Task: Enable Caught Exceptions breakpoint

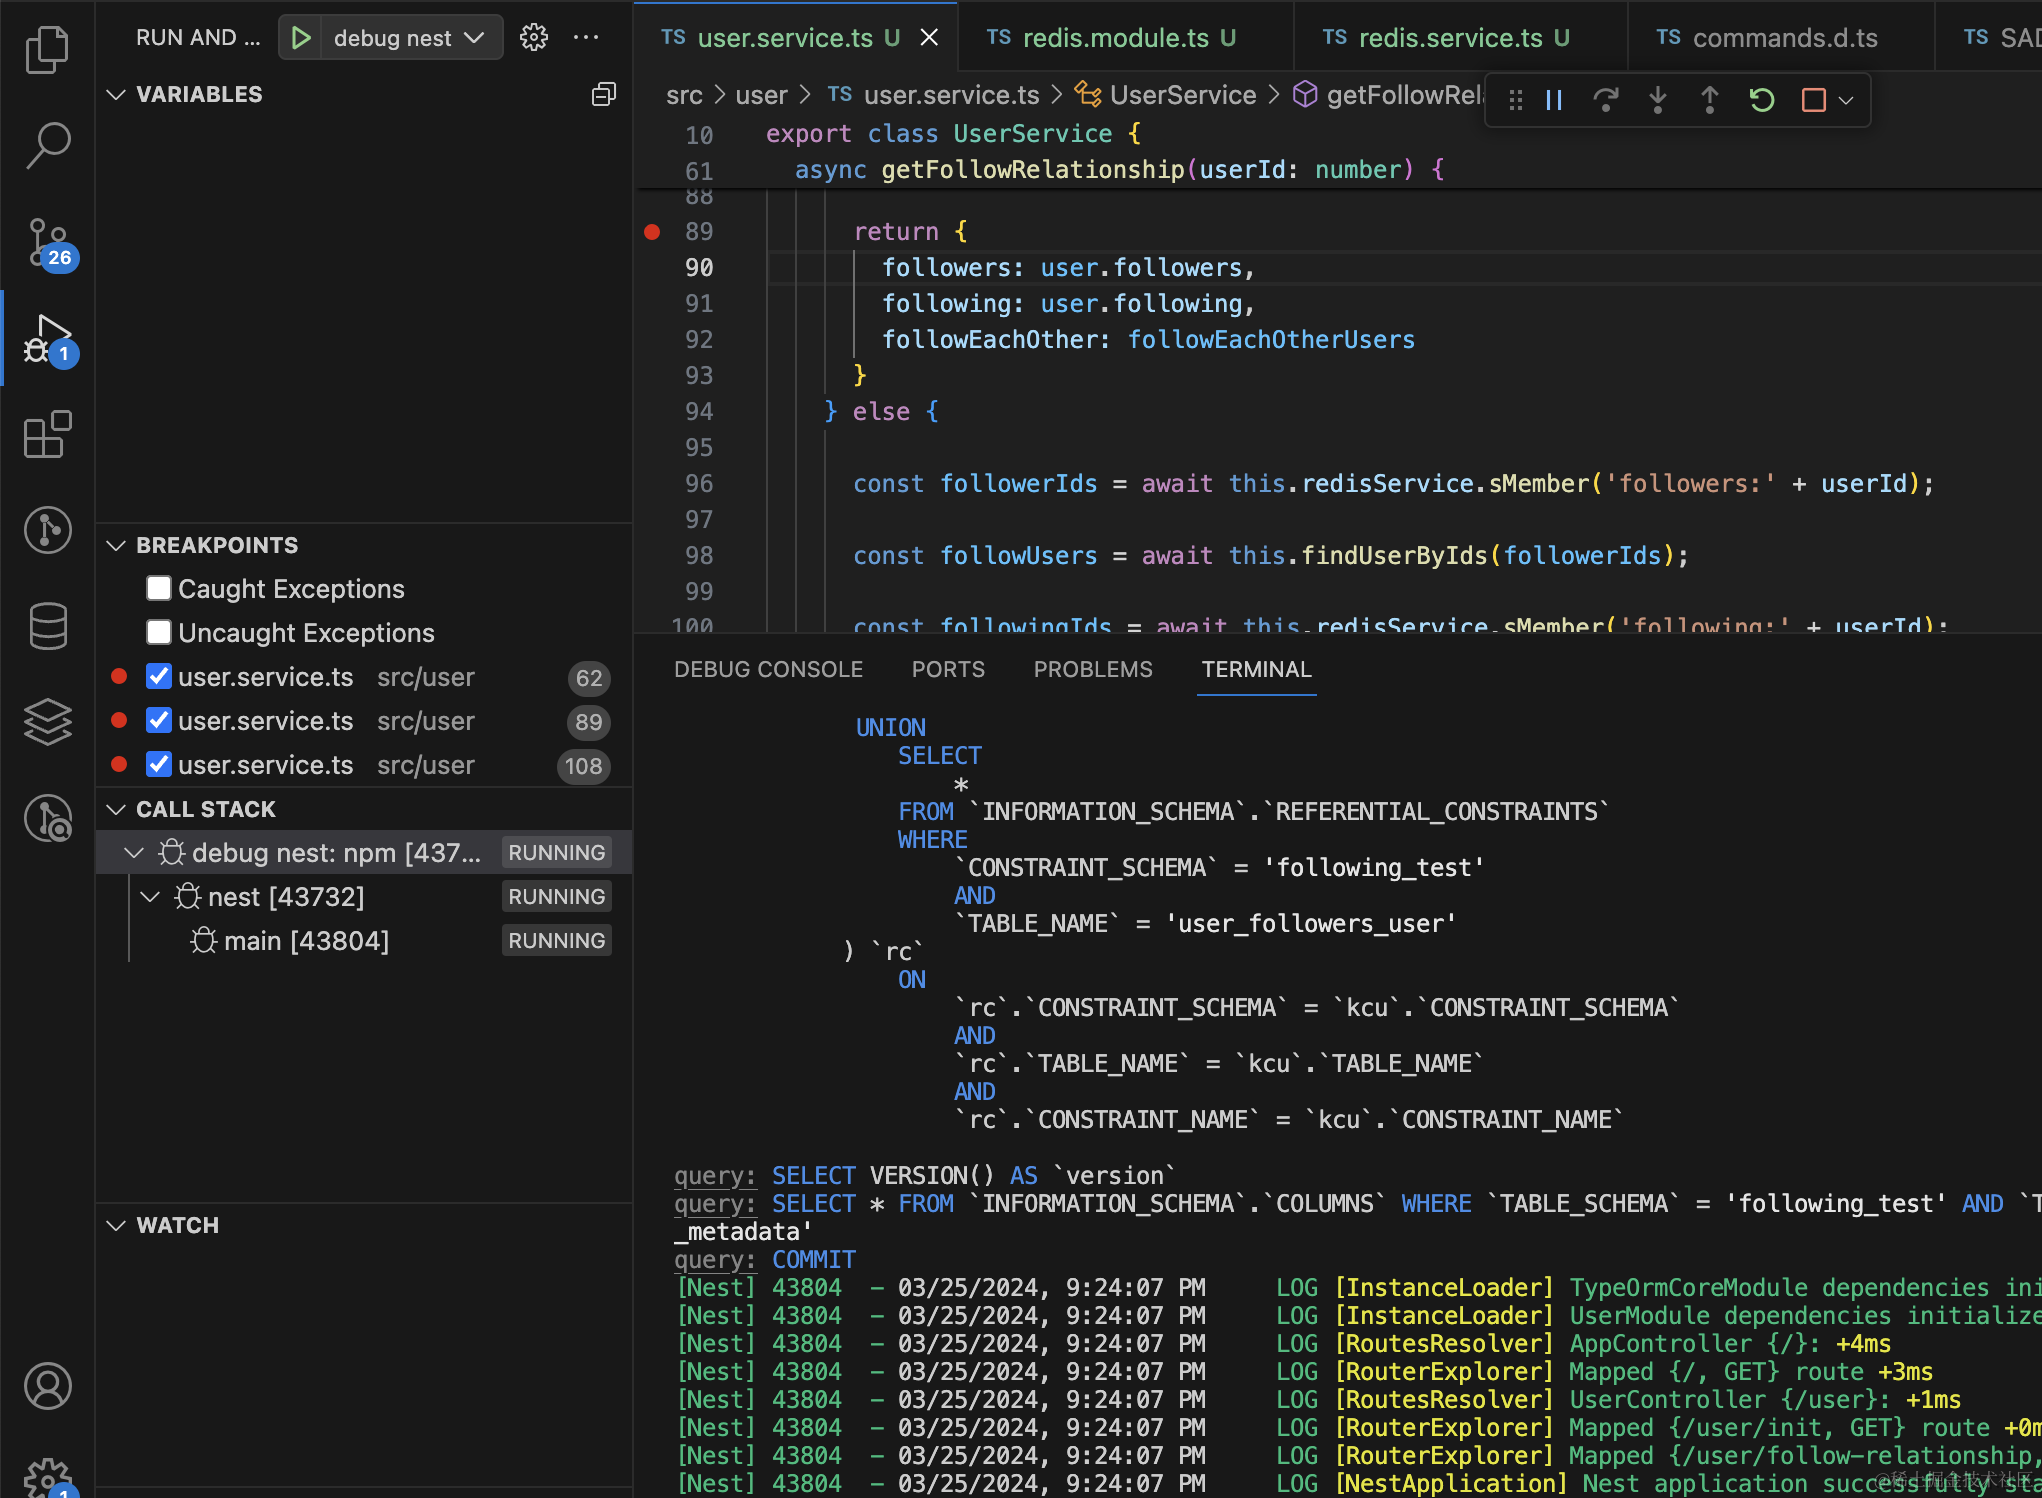Action: coord(159,588)
